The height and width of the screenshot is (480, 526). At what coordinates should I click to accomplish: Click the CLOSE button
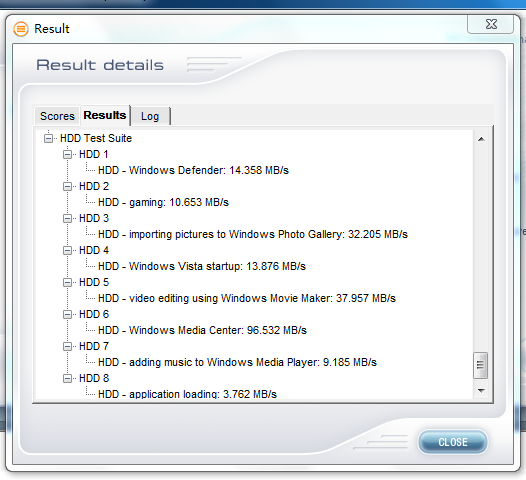coord(453,442)
